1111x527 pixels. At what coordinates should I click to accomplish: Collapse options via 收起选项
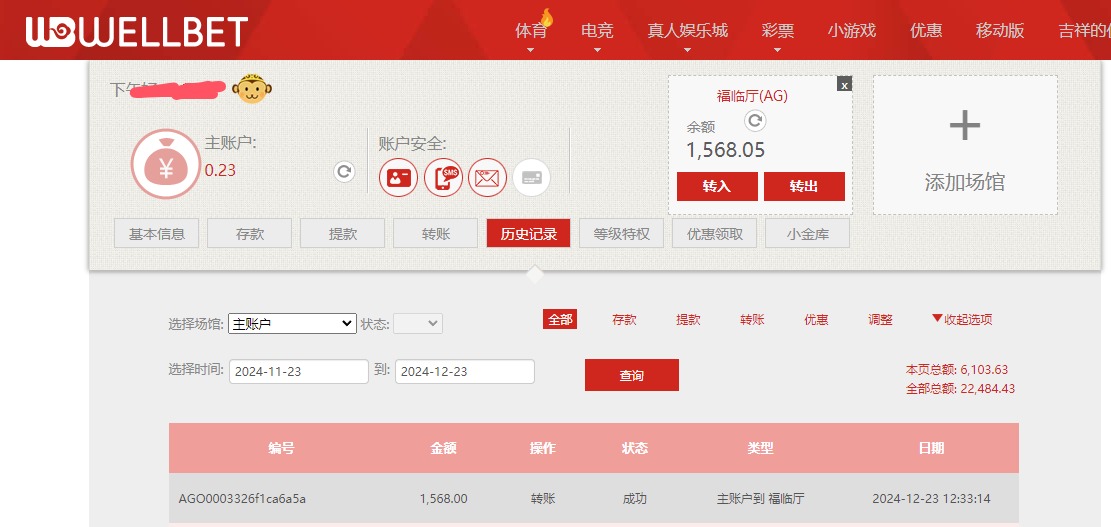962,320
